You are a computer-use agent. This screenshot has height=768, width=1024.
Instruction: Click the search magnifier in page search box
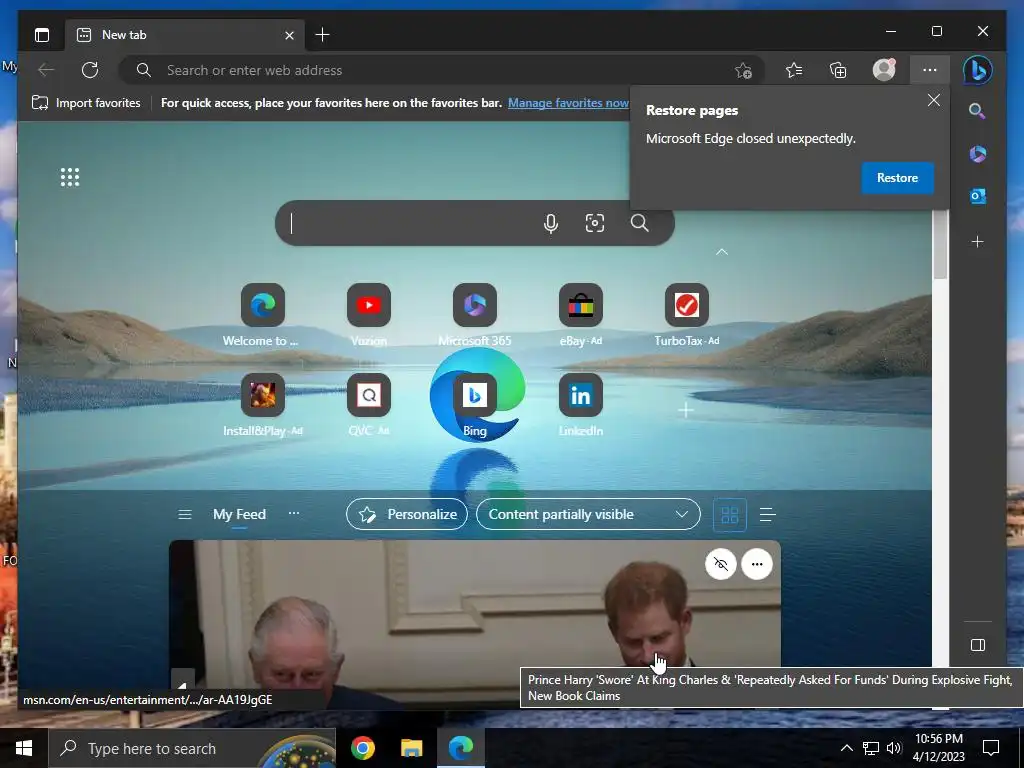pos(639,223)
